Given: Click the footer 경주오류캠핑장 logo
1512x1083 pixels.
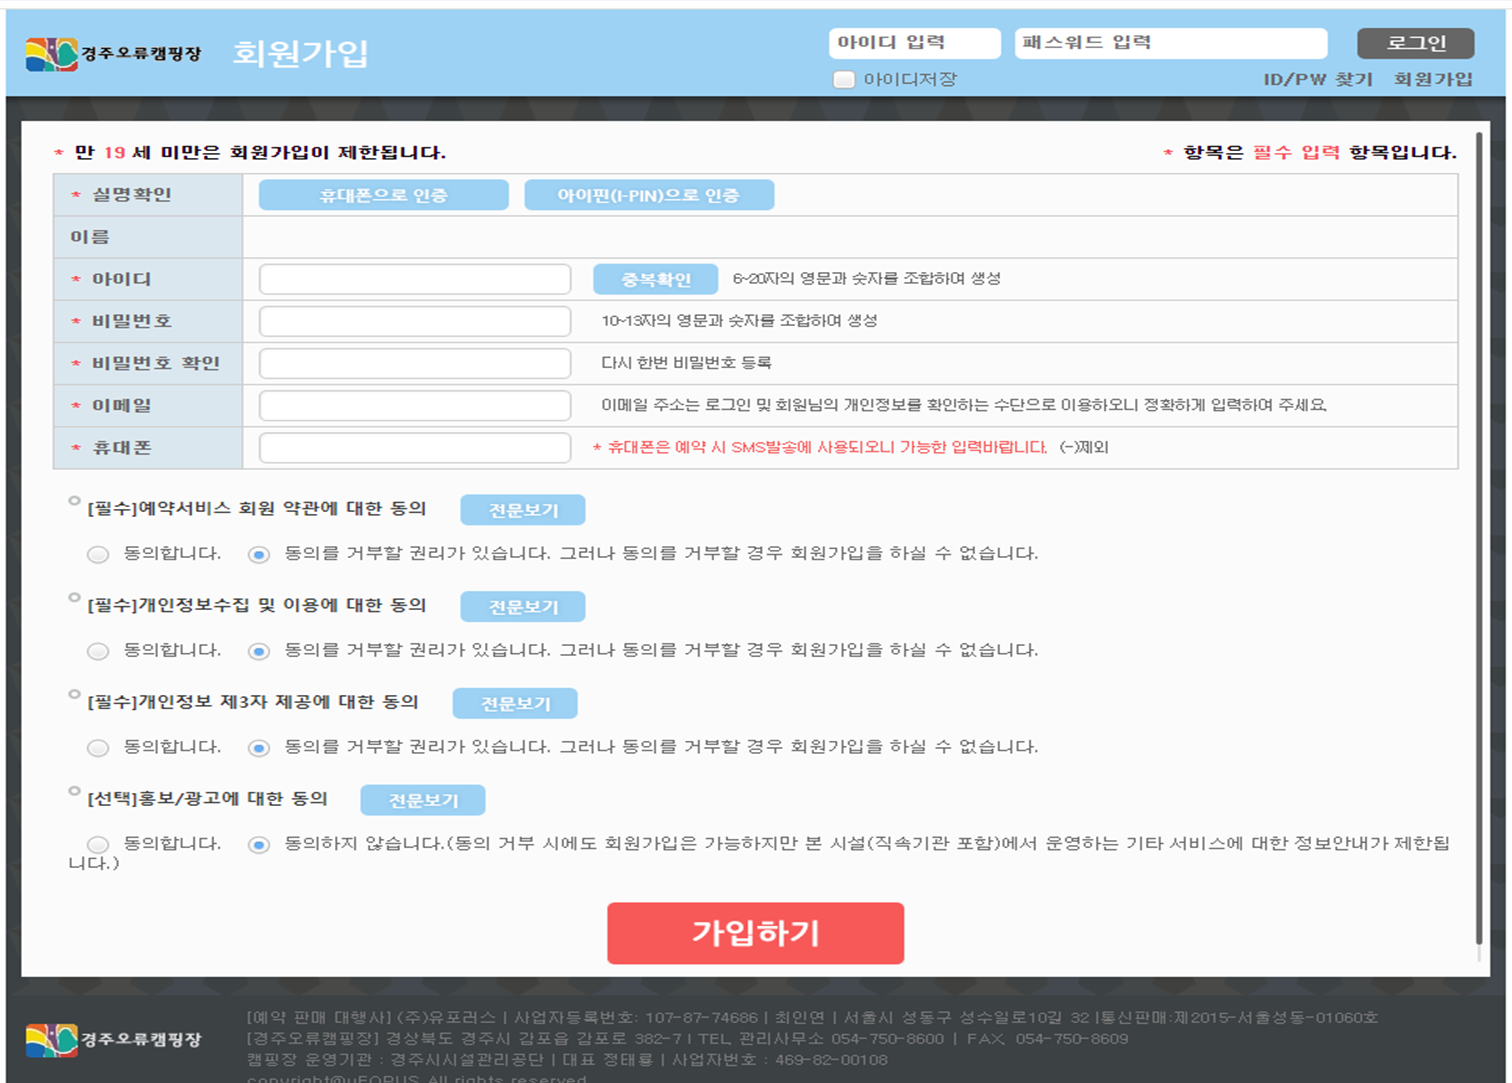Looking at the screenshot, I should (x=113, y=1040).
